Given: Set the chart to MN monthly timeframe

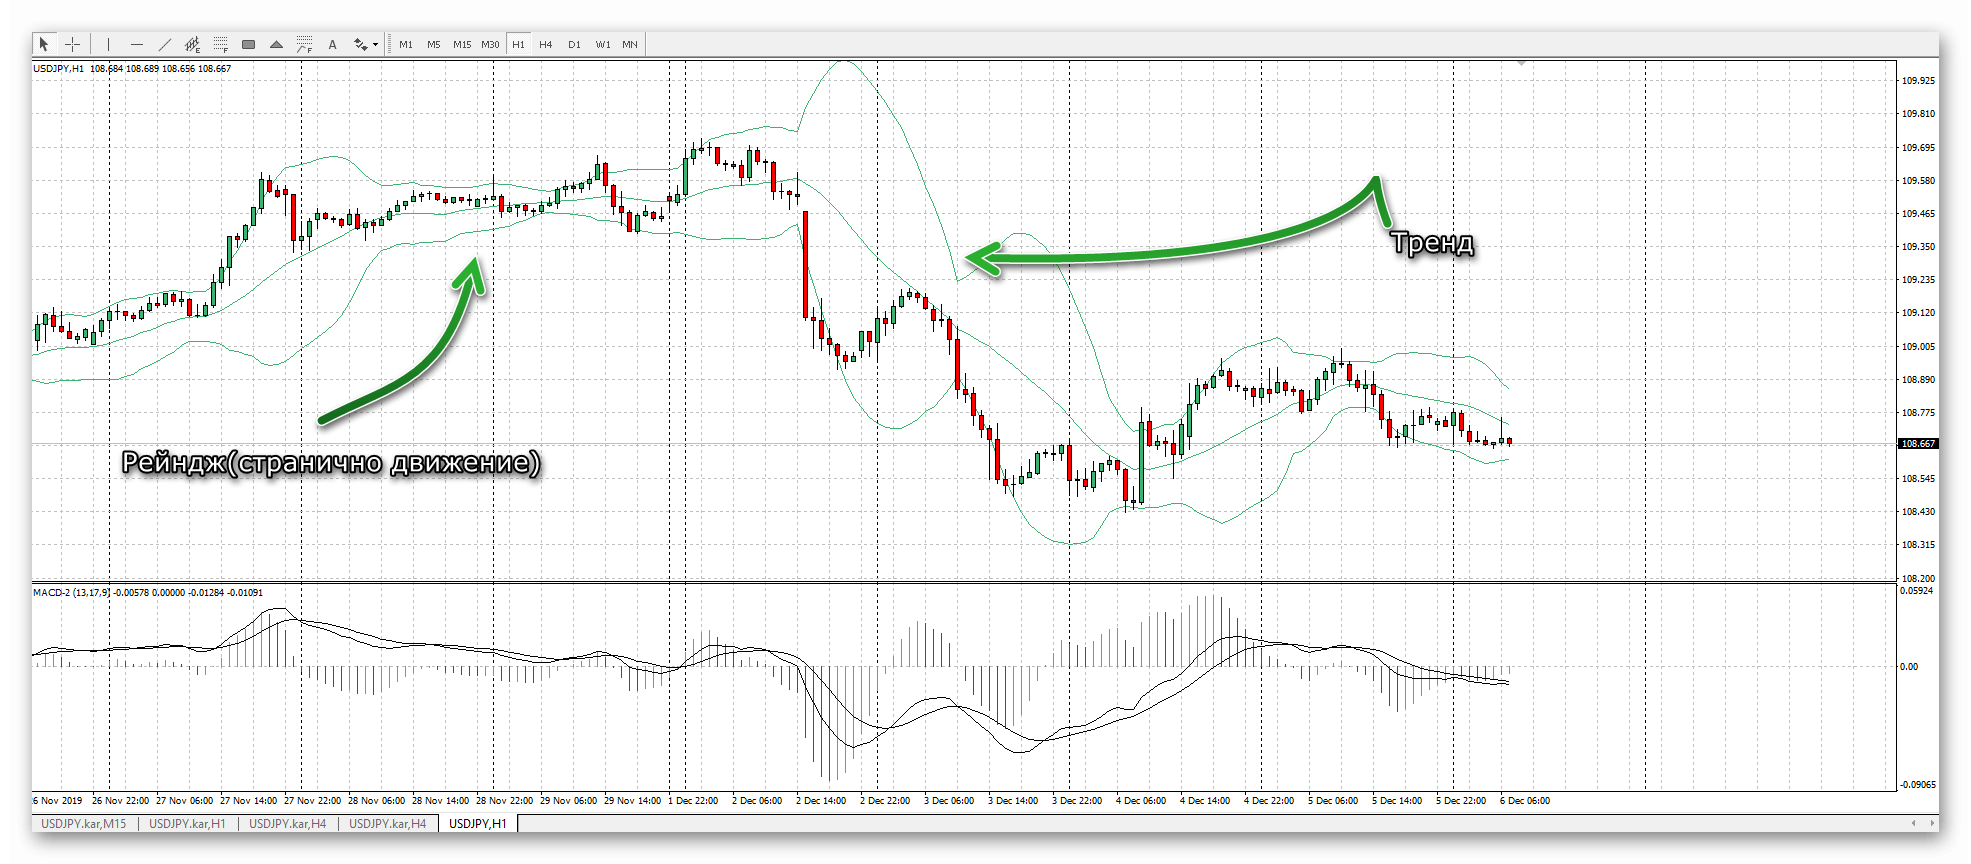Looking at the screenshot, I should (630, 44).
